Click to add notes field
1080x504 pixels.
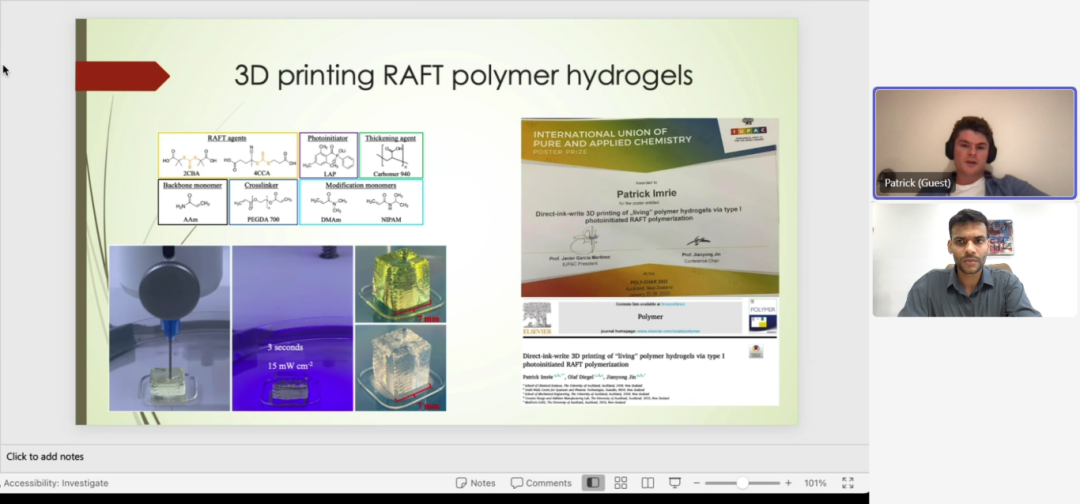tap(45, 456)
